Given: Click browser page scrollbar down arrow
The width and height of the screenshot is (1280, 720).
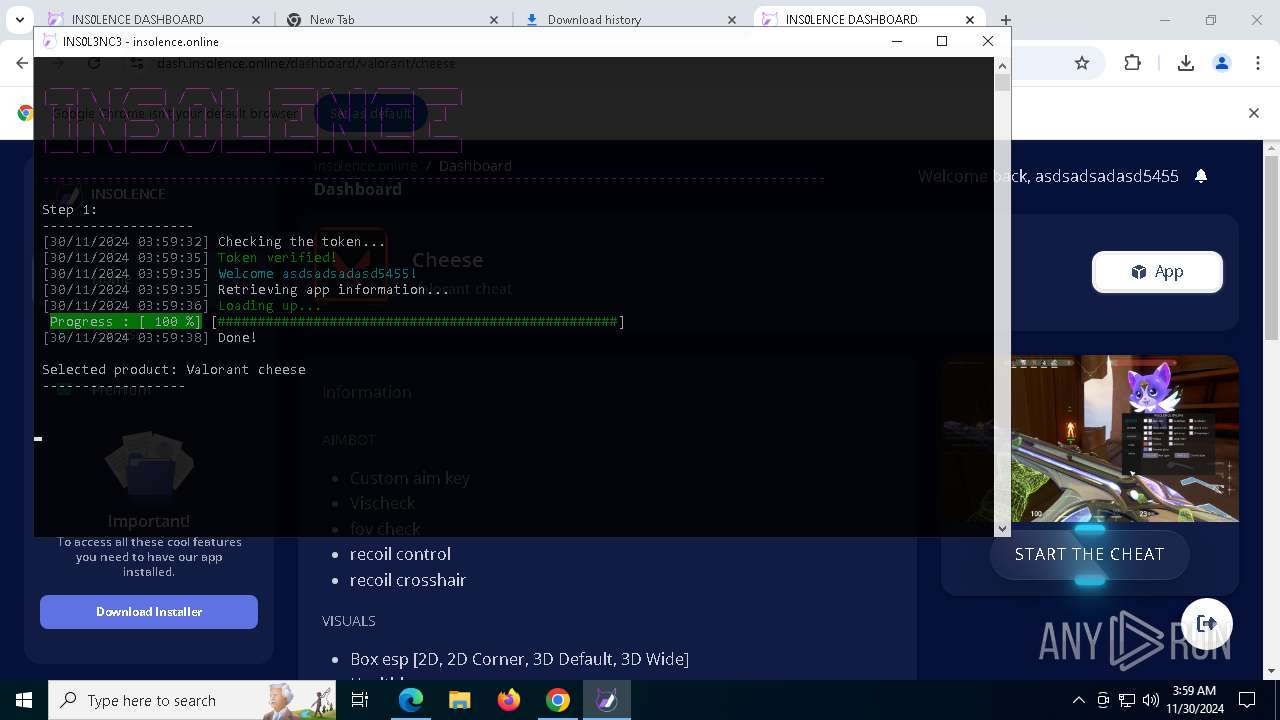Looking at the screenshot, I should tap(1271, 672).
